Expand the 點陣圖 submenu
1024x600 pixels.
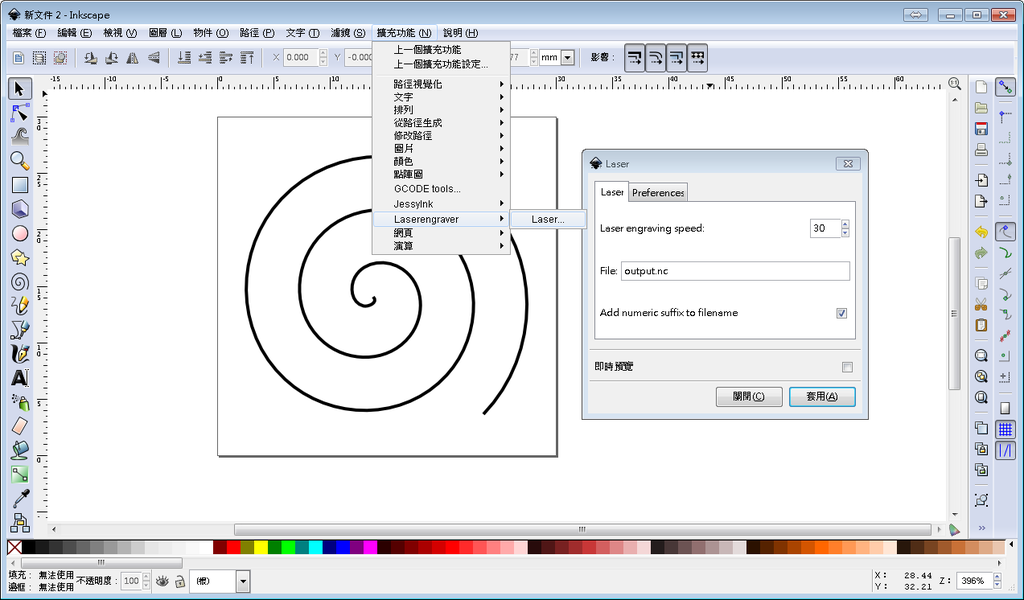[441, 174]
